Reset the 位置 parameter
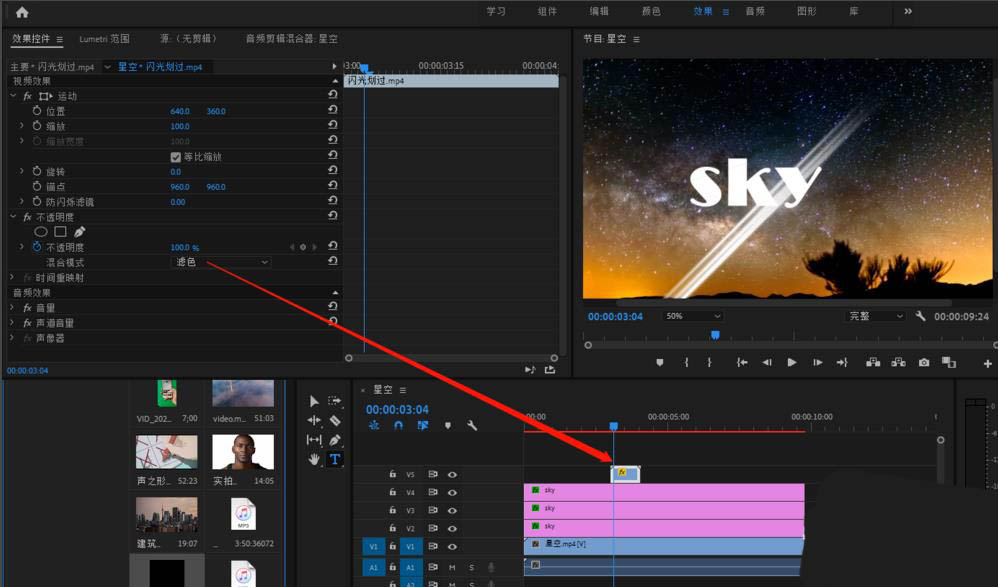 tap(332, 111)
